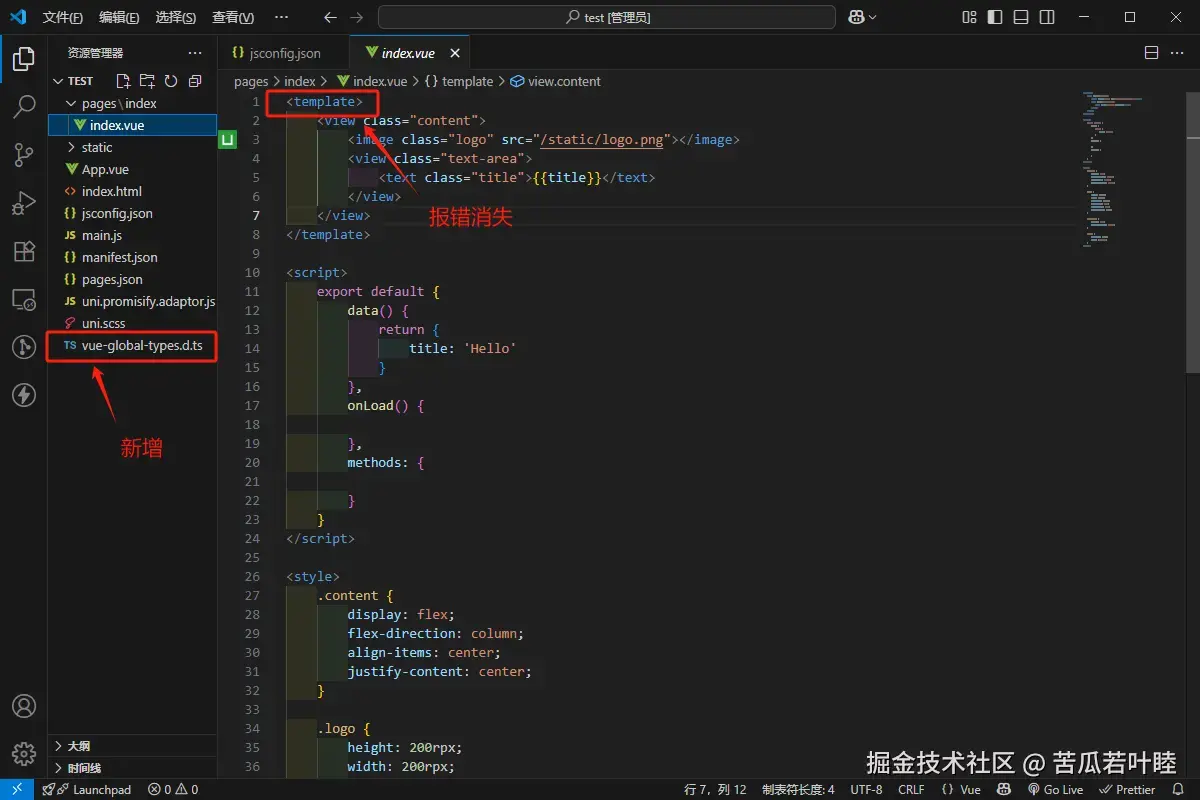Split the editor with split icon
This screenshot has height=800, width=1200.
coord(1151,53)
